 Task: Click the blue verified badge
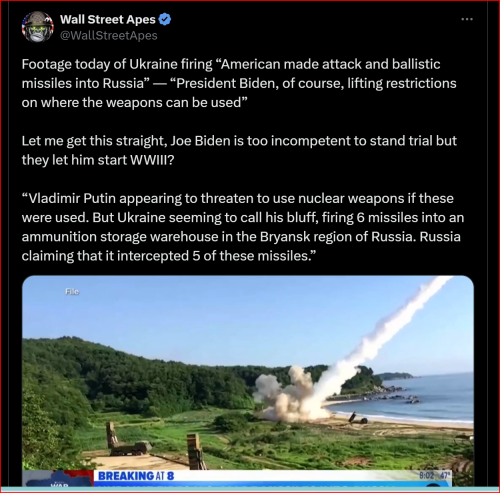[x=165, y=20]
